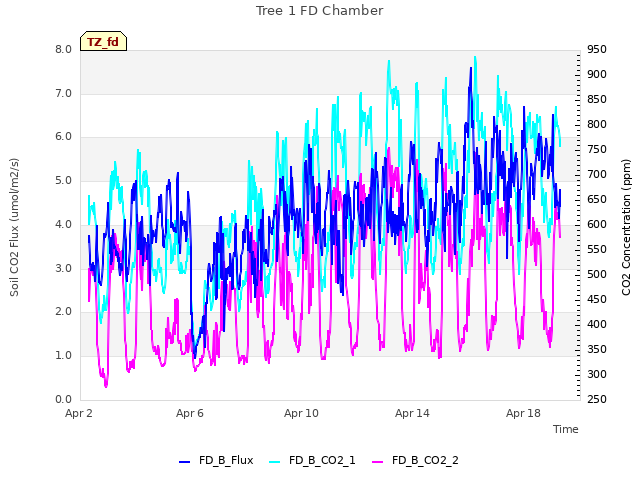Click the 450 right axis value

(x=597, y=299)
